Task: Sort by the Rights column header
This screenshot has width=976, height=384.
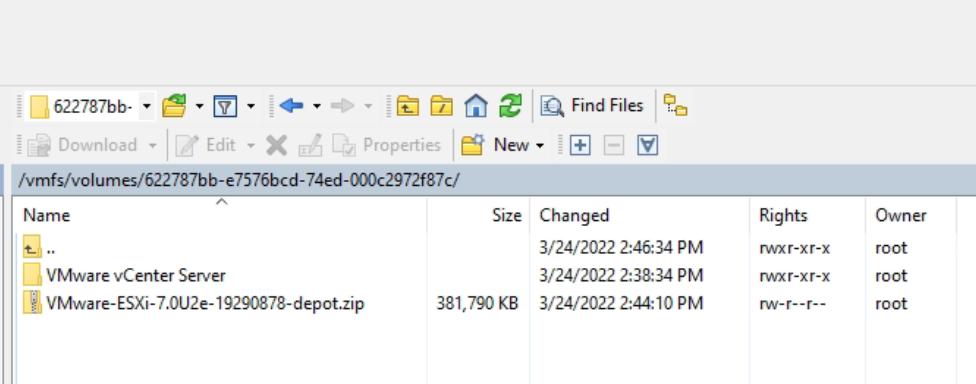Action: [783, 215]
